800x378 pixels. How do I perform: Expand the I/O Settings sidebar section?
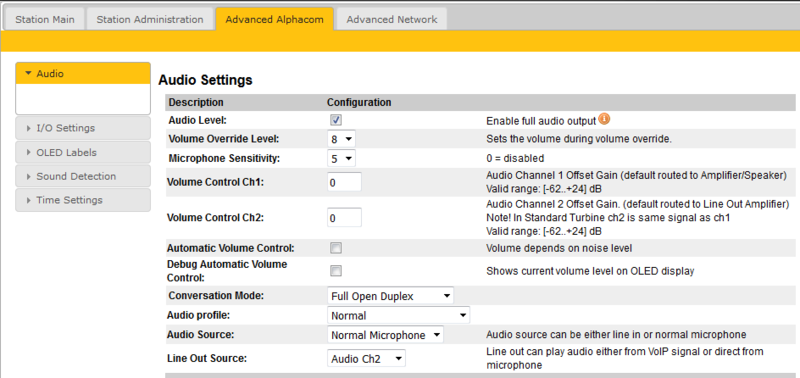83,128
